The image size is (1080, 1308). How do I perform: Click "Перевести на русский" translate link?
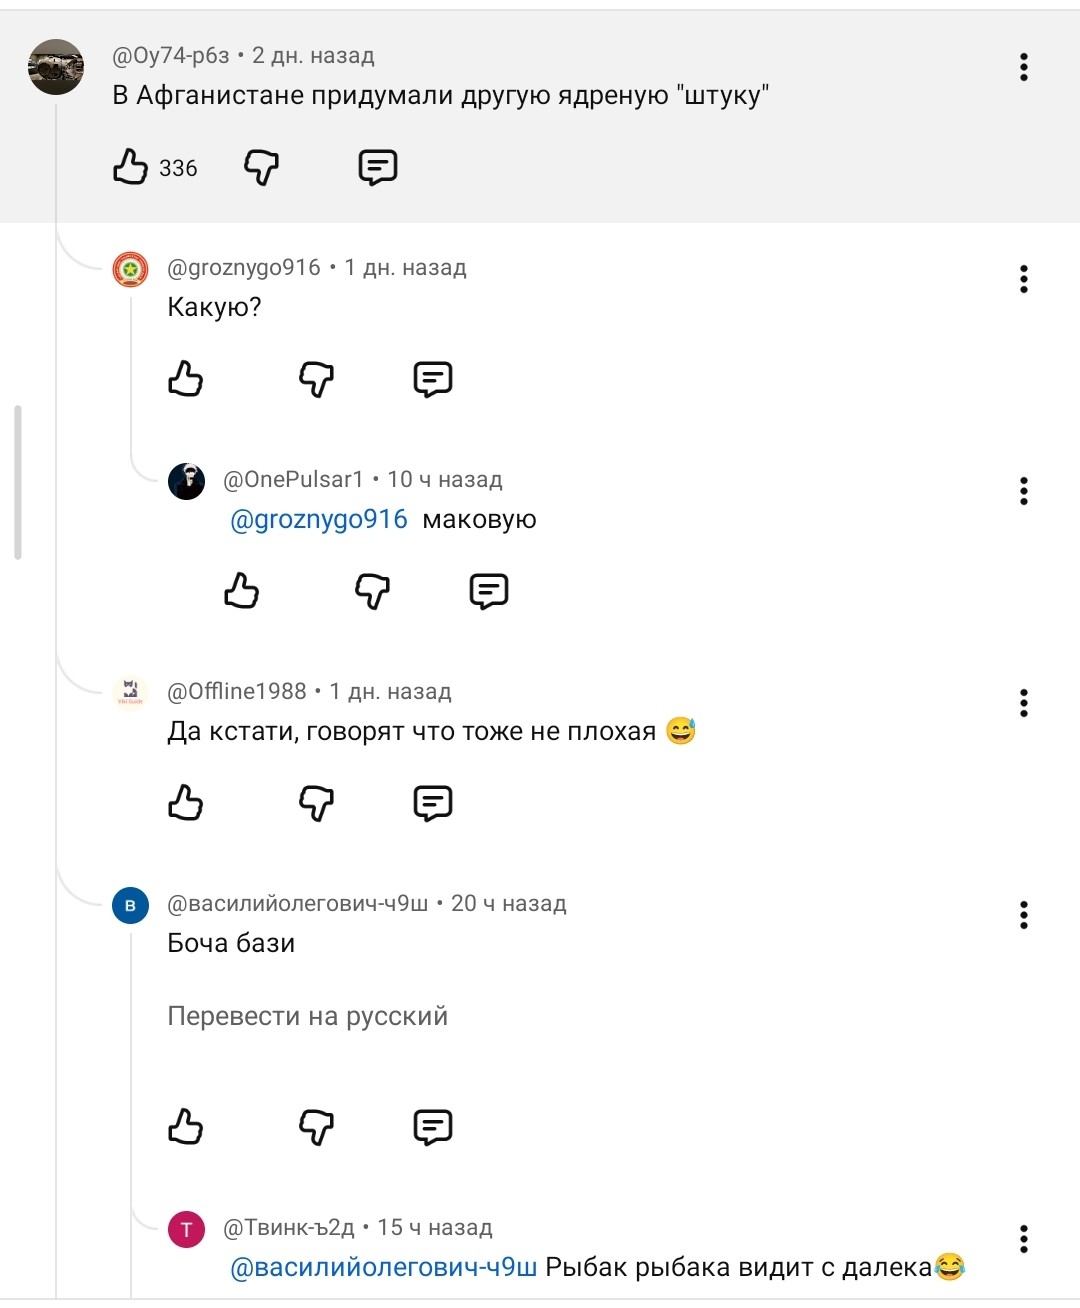pyautogui.click(x=307, y=1016)
